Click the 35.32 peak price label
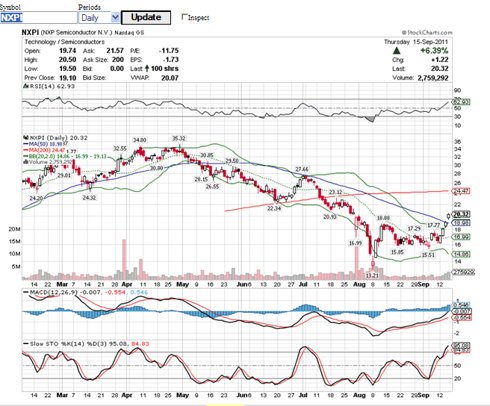 click(179, 138)
